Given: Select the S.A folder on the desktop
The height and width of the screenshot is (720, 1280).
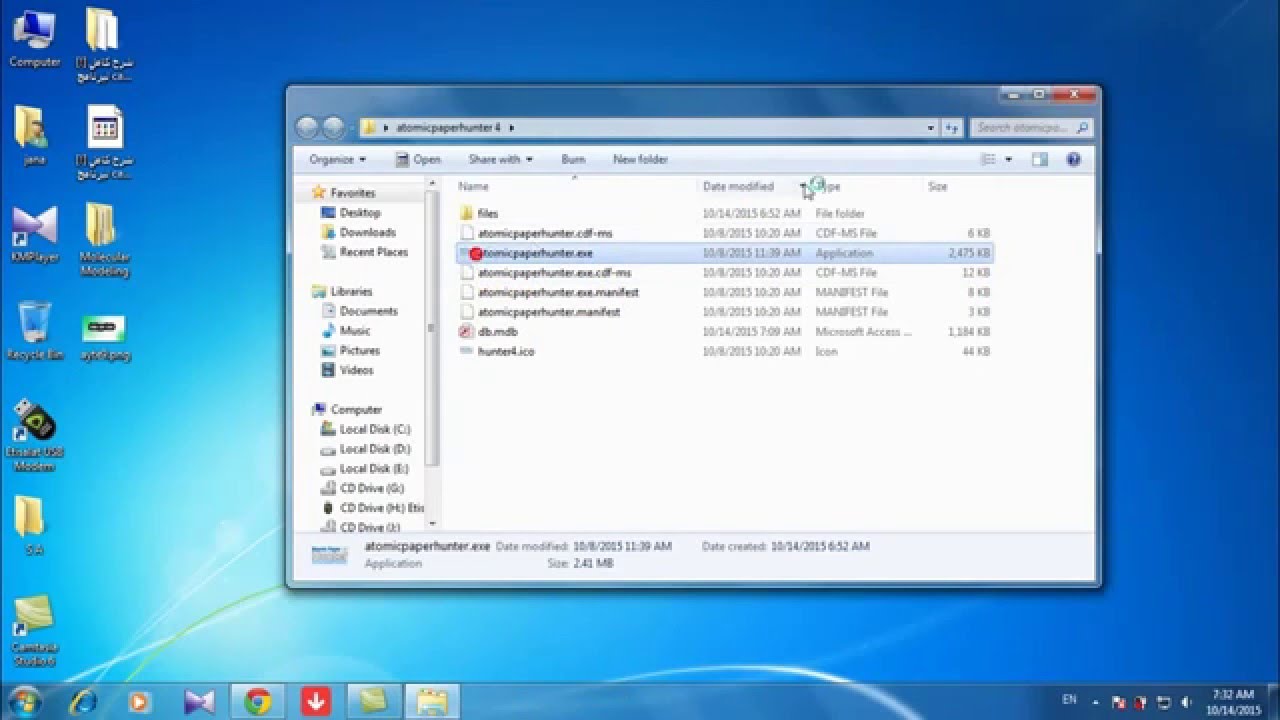Looking at the screenshot, I should pyautogui.click(x=34, y=525).
